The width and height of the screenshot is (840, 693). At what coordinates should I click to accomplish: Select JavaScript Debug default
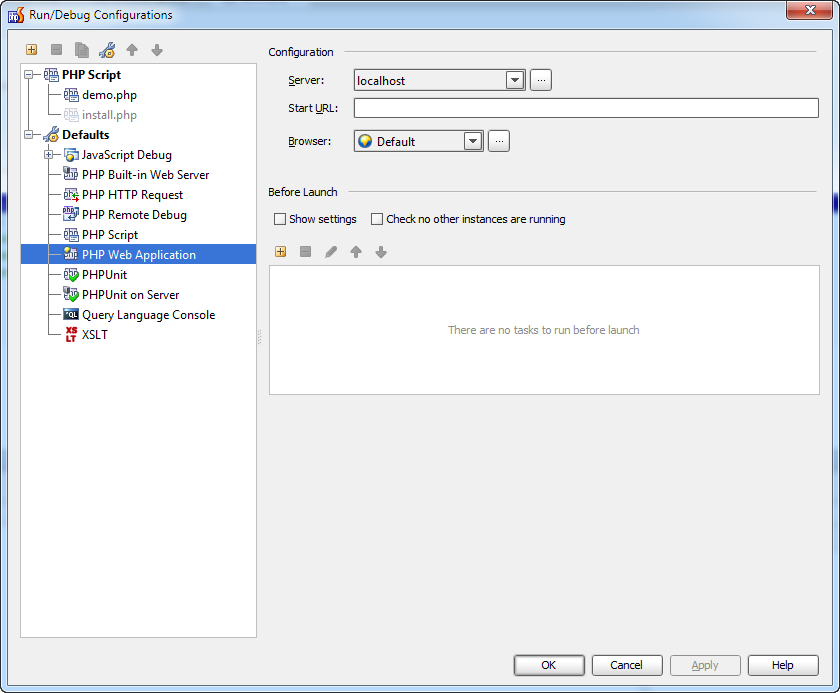tap(126, 155)
